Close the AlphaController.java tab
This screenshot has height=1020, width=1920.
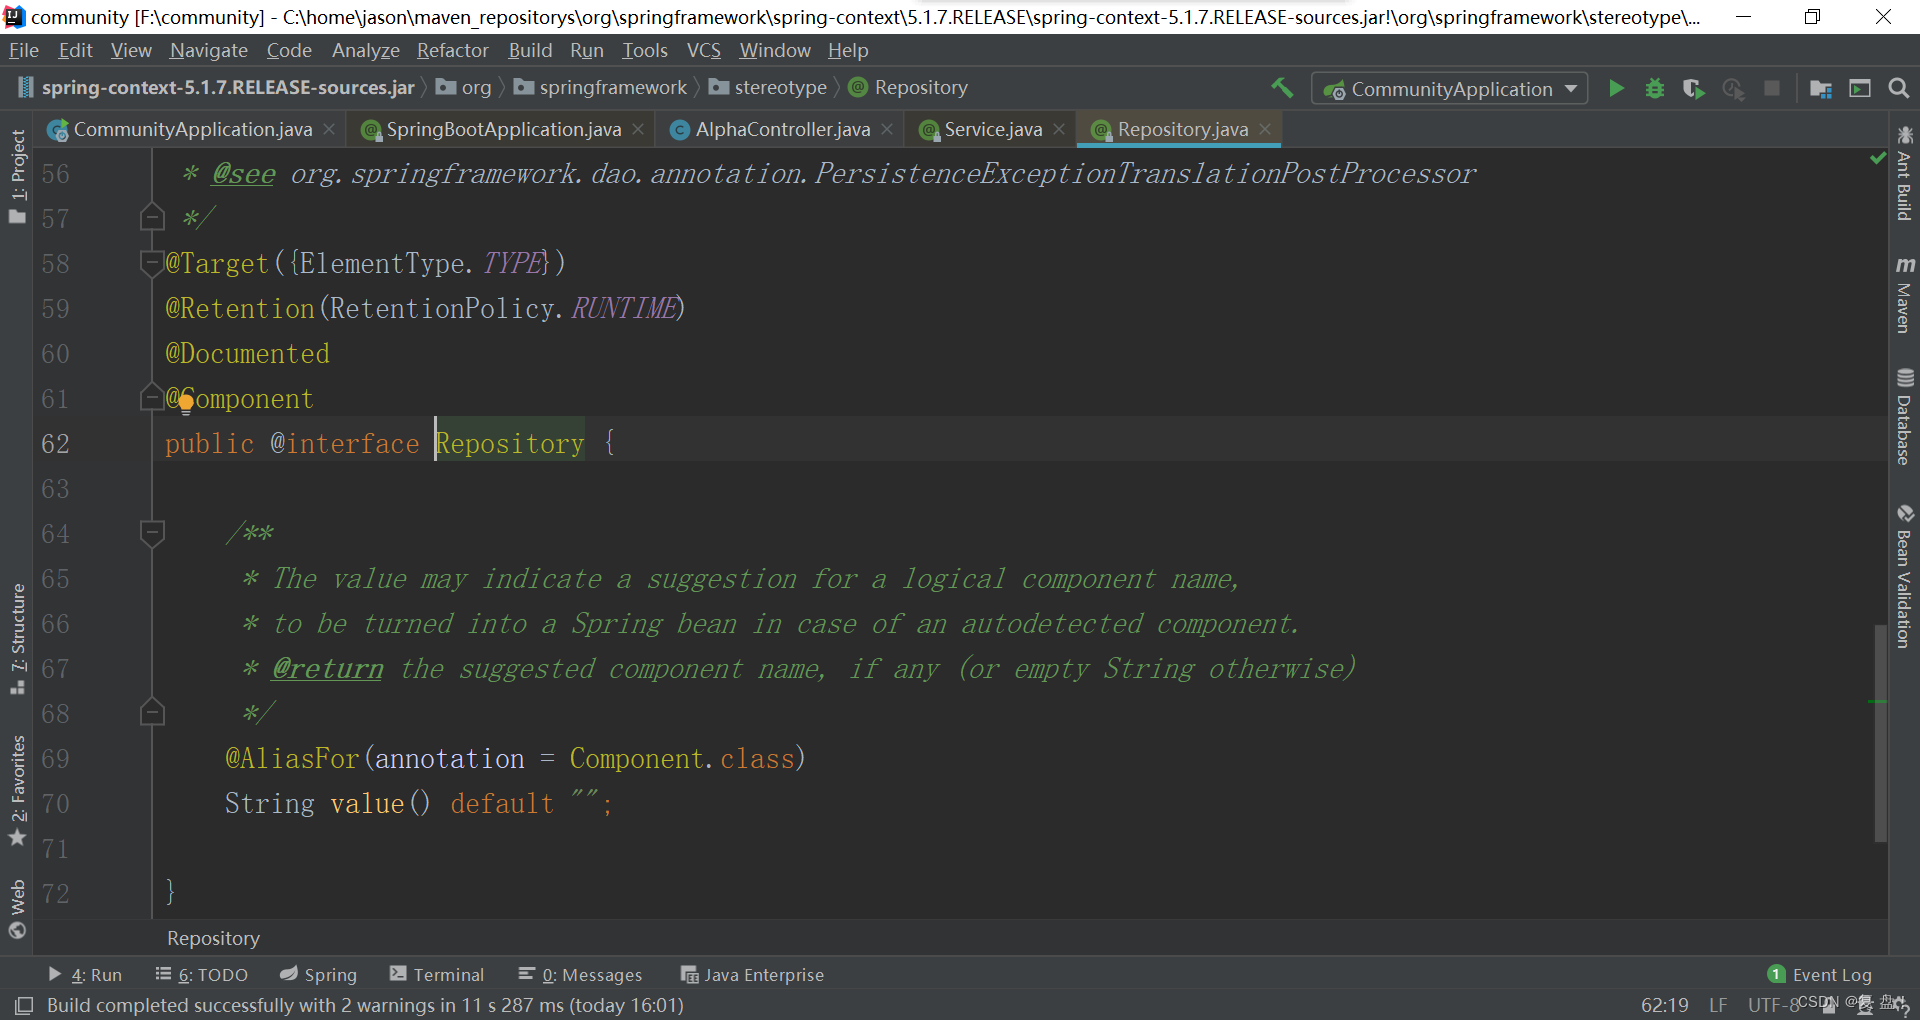tap(887, 129)
